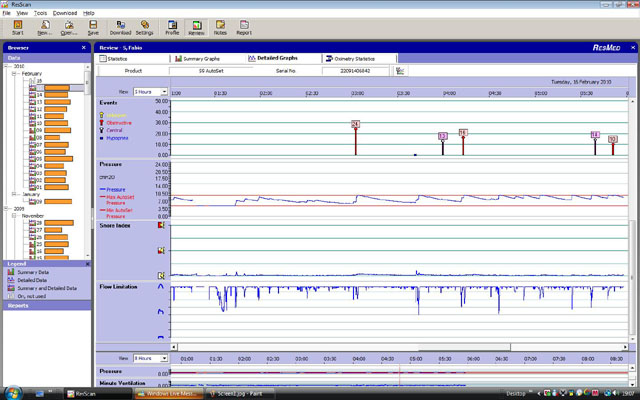
Task: Switch to ResScan taskbar button
Action: tap(98, 393)
